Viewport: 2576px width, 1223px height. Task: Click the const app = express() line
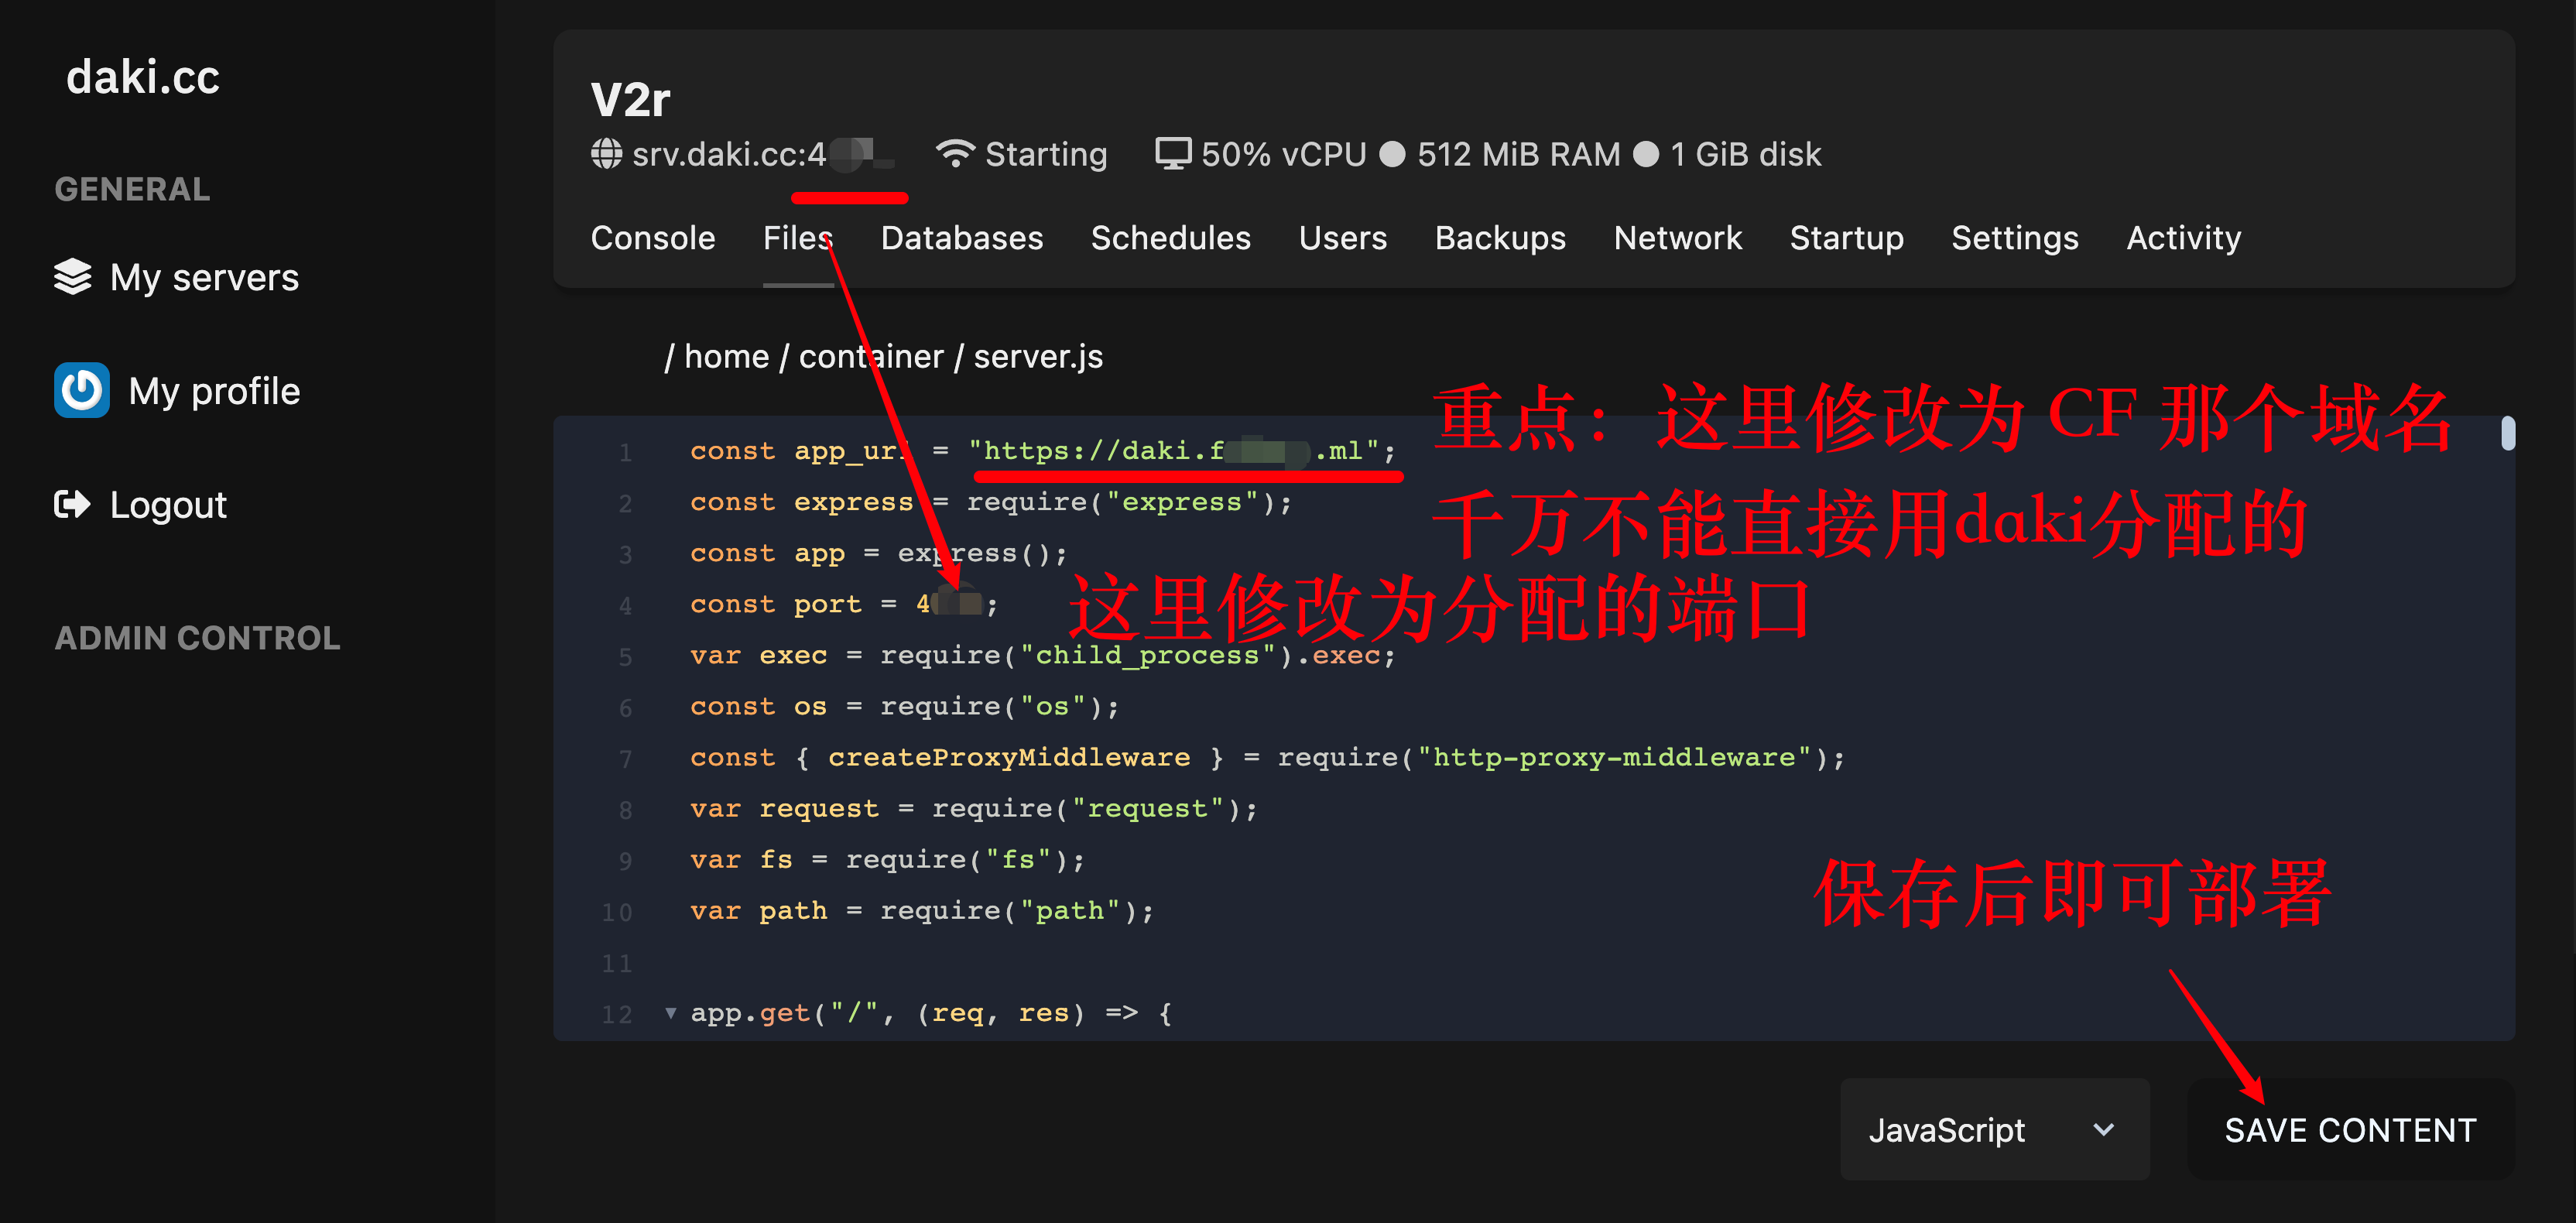point(878,553)
